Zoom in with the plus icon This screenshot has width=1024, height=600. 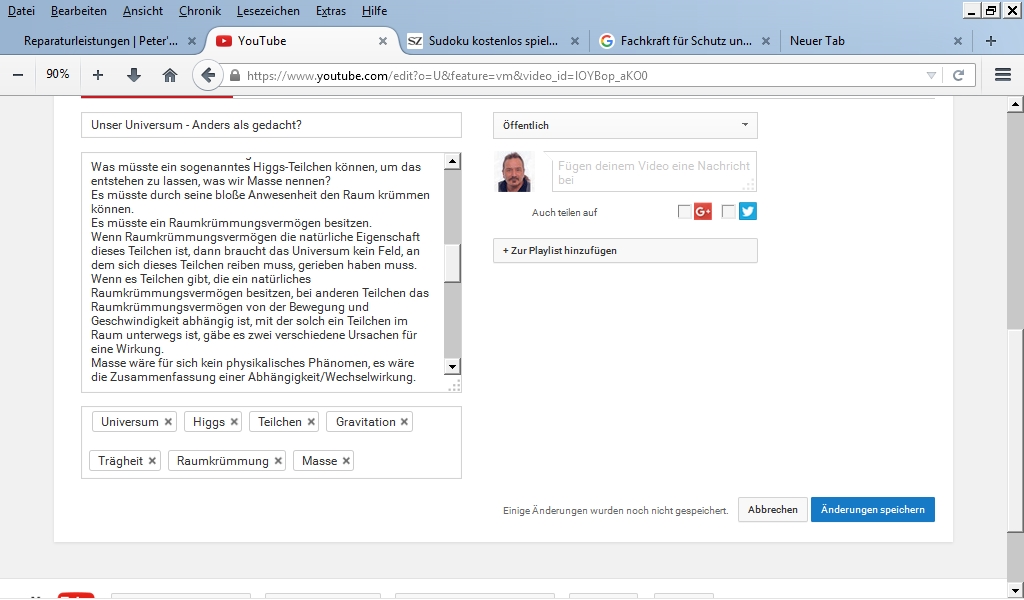point(97,75)
